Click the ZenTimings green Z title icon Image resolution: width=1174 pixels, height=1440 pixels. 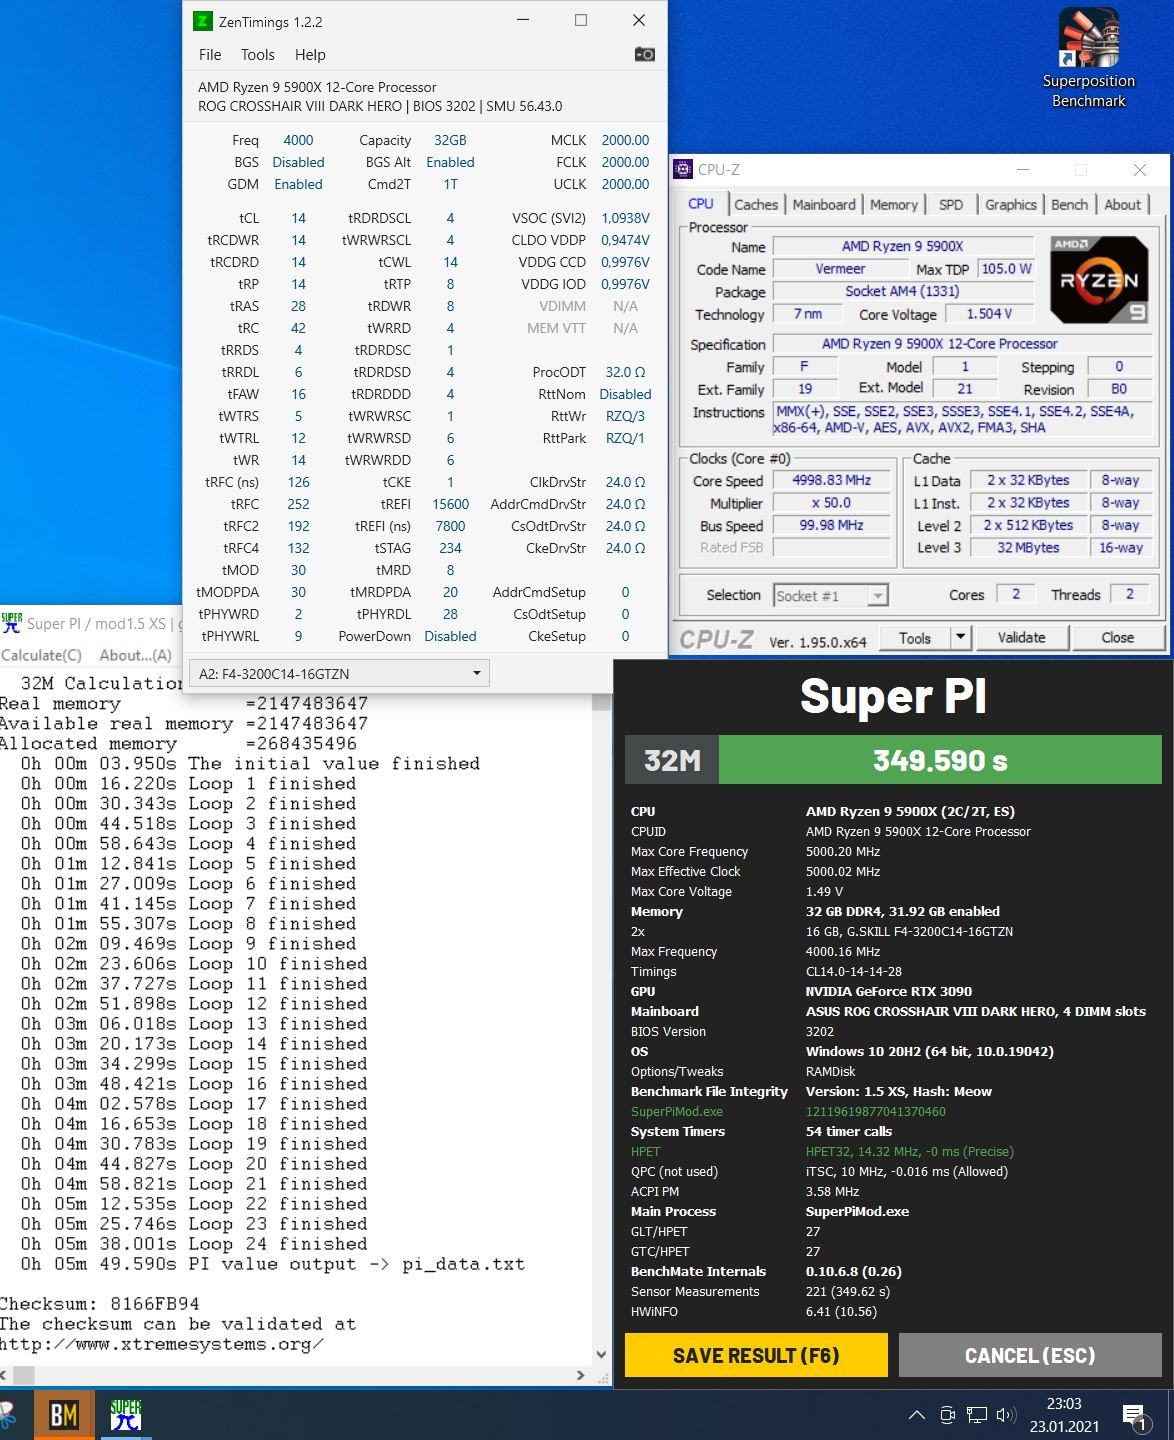[x=203, y=21]
